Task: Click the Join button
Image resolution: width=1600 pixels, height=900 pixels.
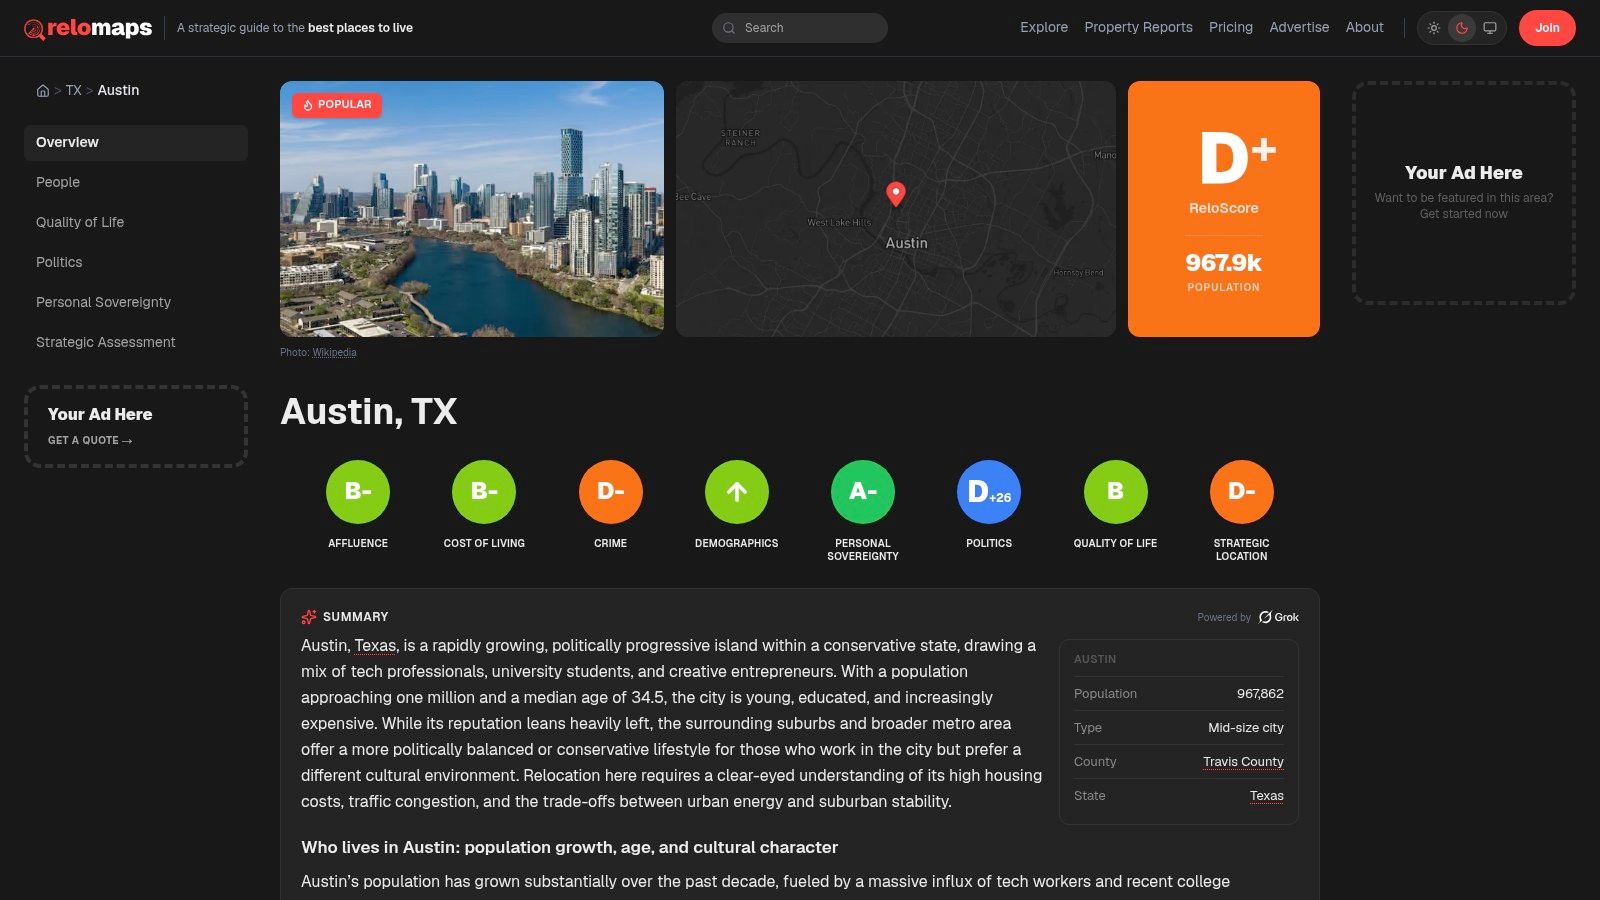Action: [1547, 28]
